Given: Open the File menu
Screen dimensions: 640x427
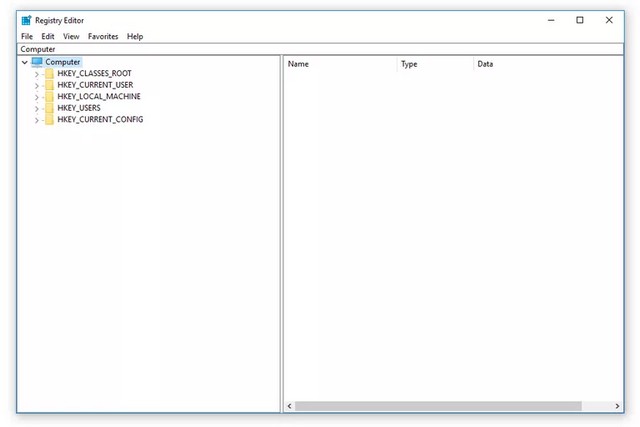Looking at the screenshot, I should (x=27, y=36).
